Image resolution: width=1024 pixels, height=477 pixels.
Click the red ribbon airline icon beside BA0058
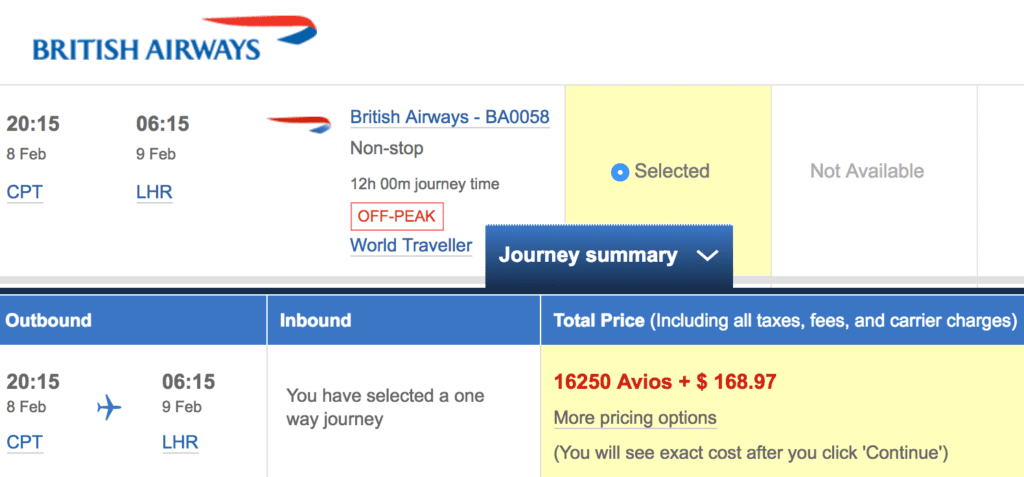pos(298,124)
